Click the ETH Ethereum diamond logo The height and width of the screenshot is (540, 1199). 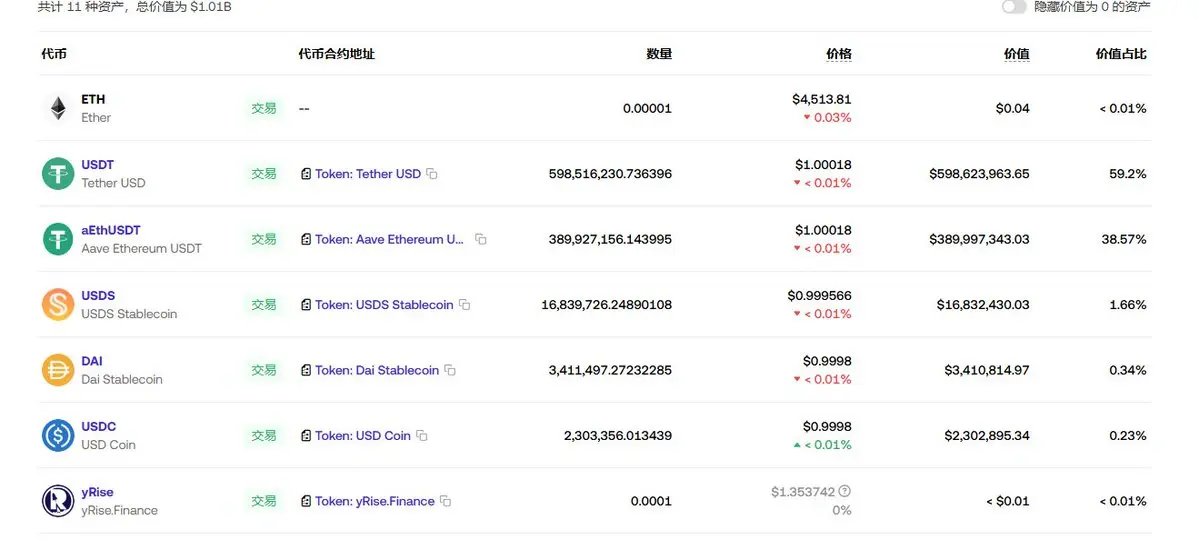coord(58,109)
